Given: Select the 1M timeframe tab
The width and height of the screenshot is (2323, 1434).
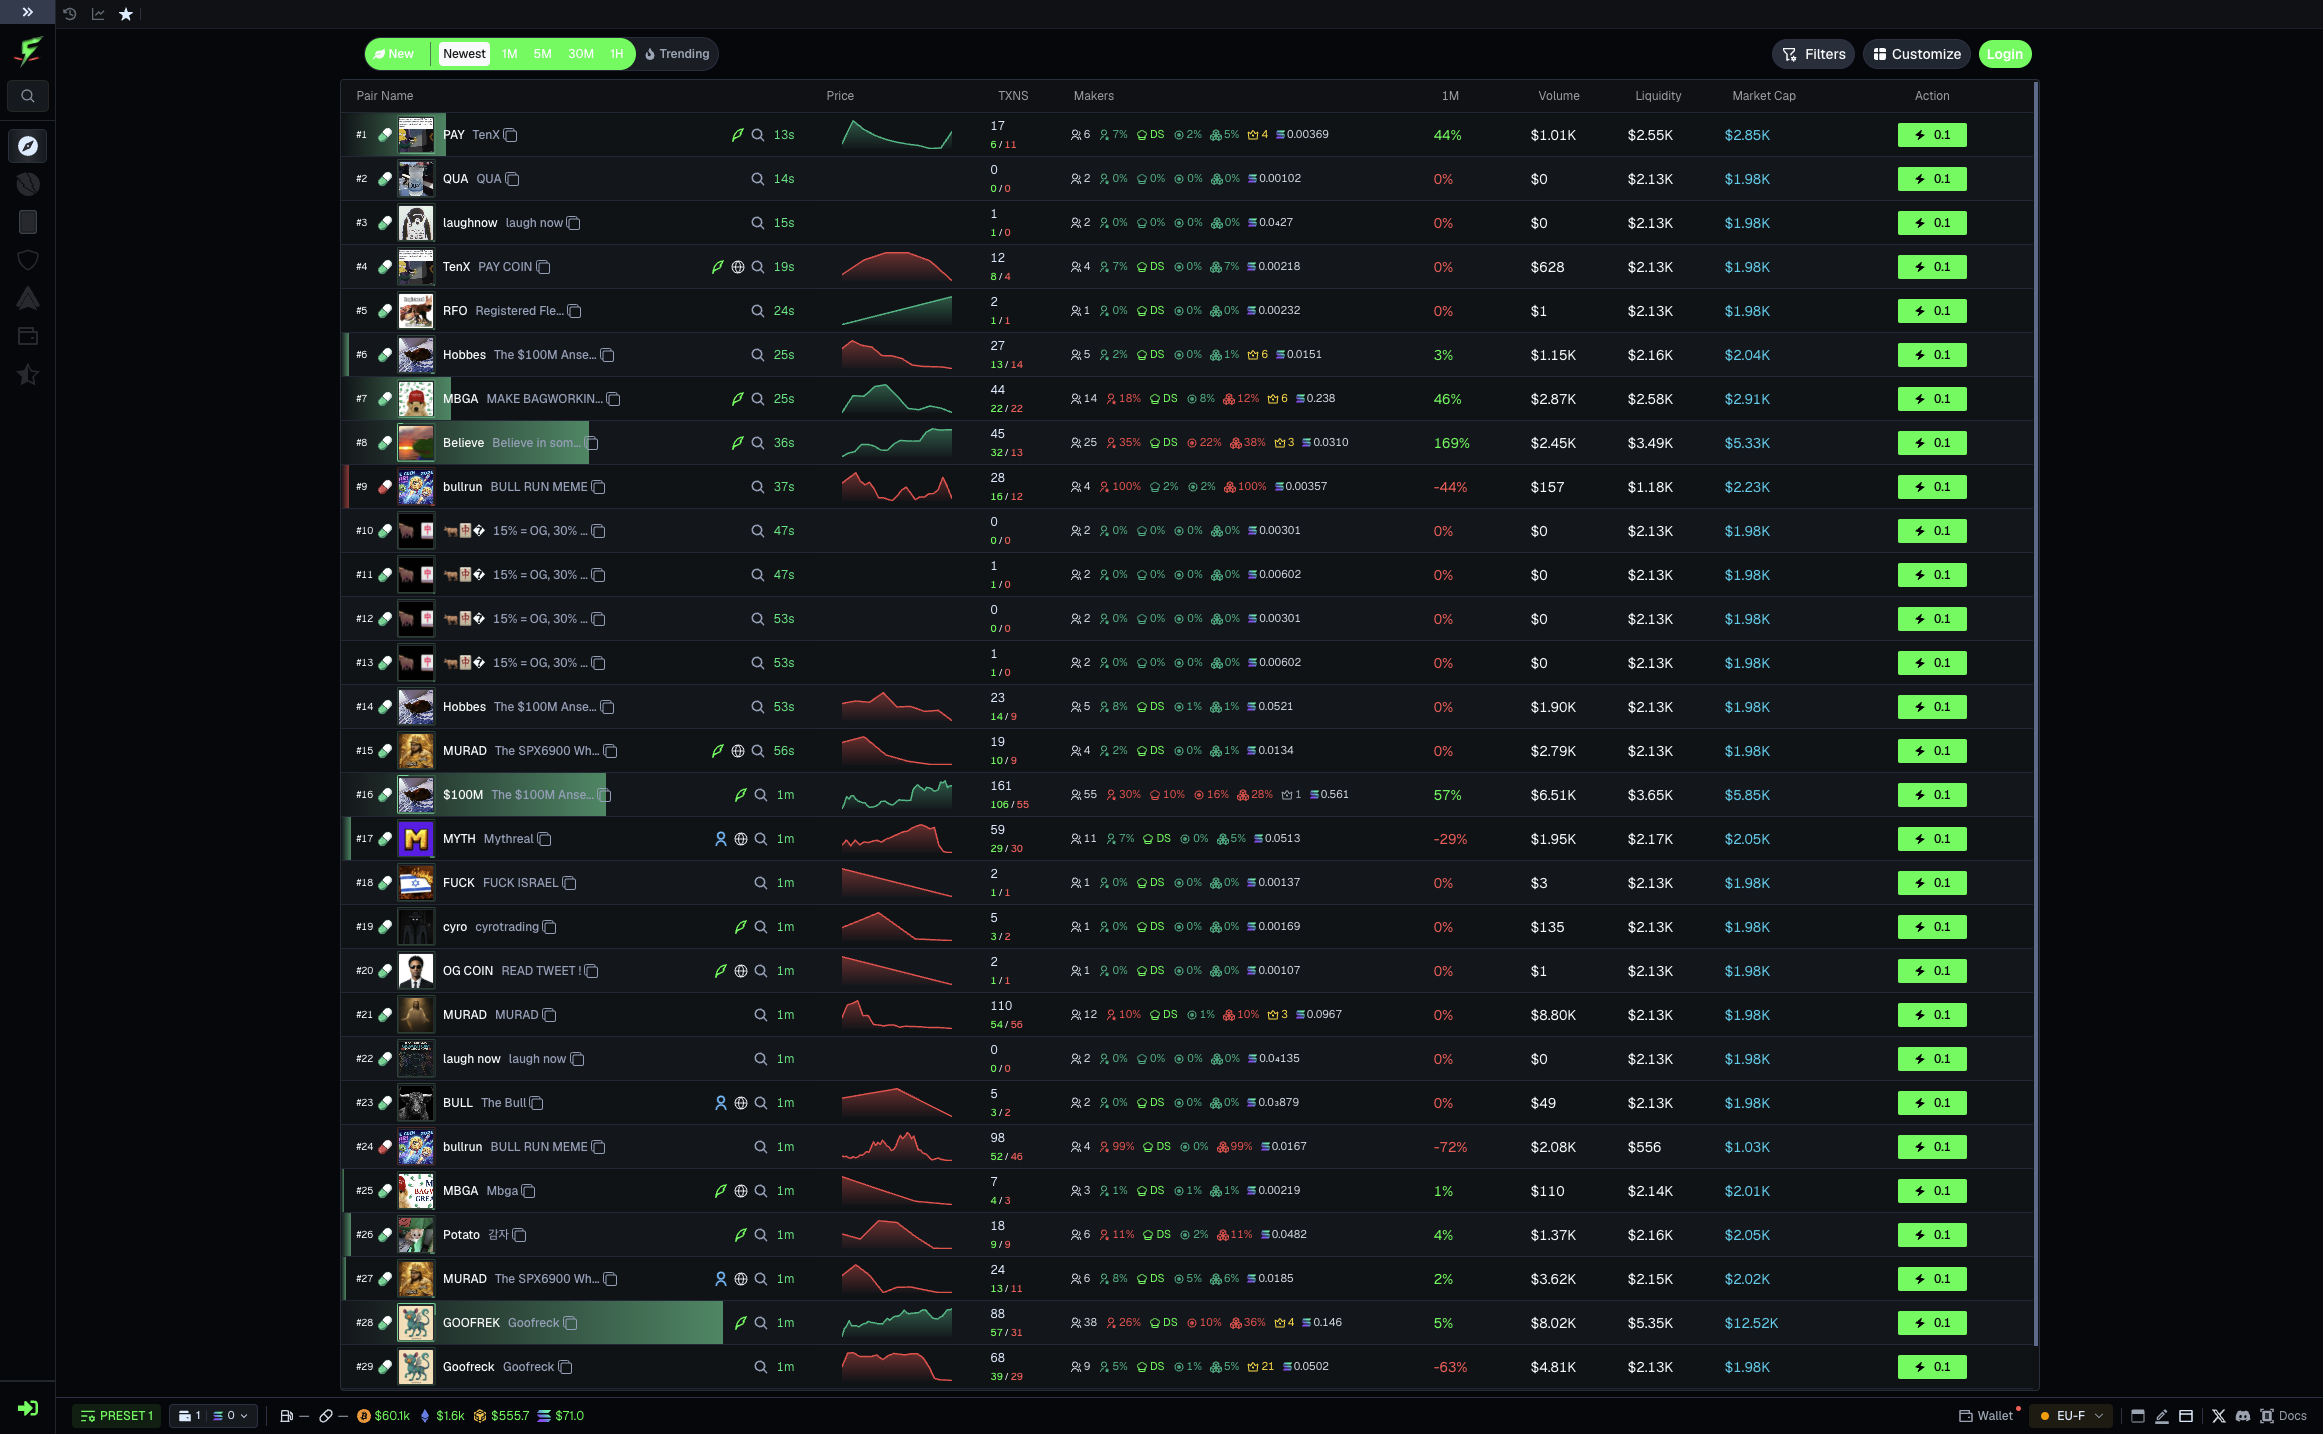Looking at the screenshot, I should coord(510,54).
